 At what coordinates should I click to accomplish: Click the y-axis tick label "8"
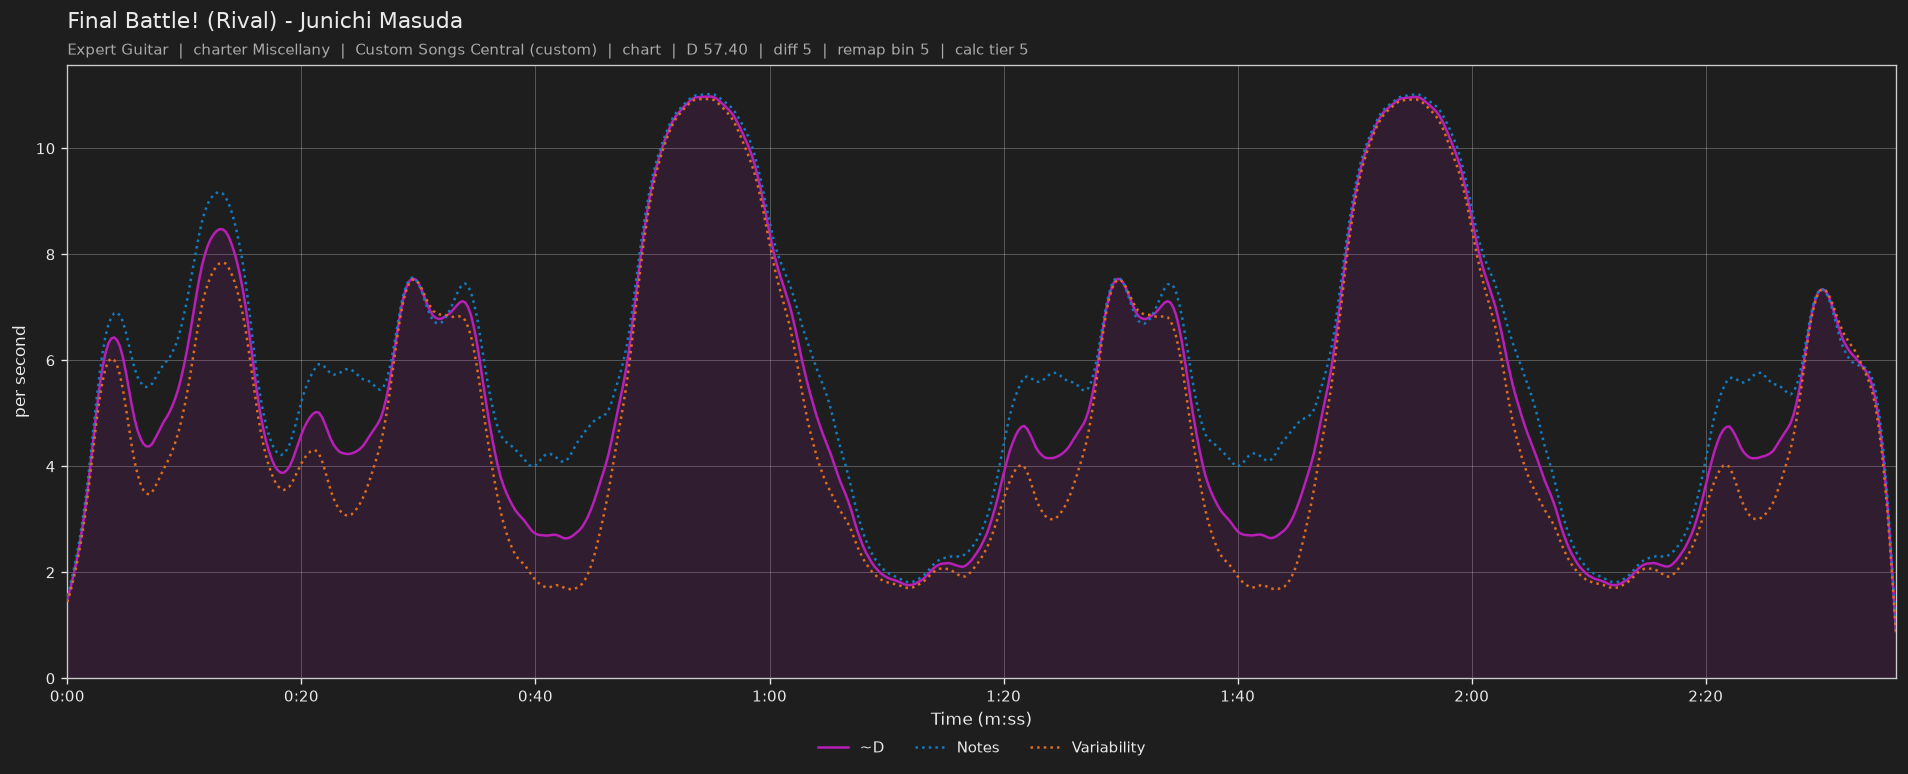pos(50,255)
